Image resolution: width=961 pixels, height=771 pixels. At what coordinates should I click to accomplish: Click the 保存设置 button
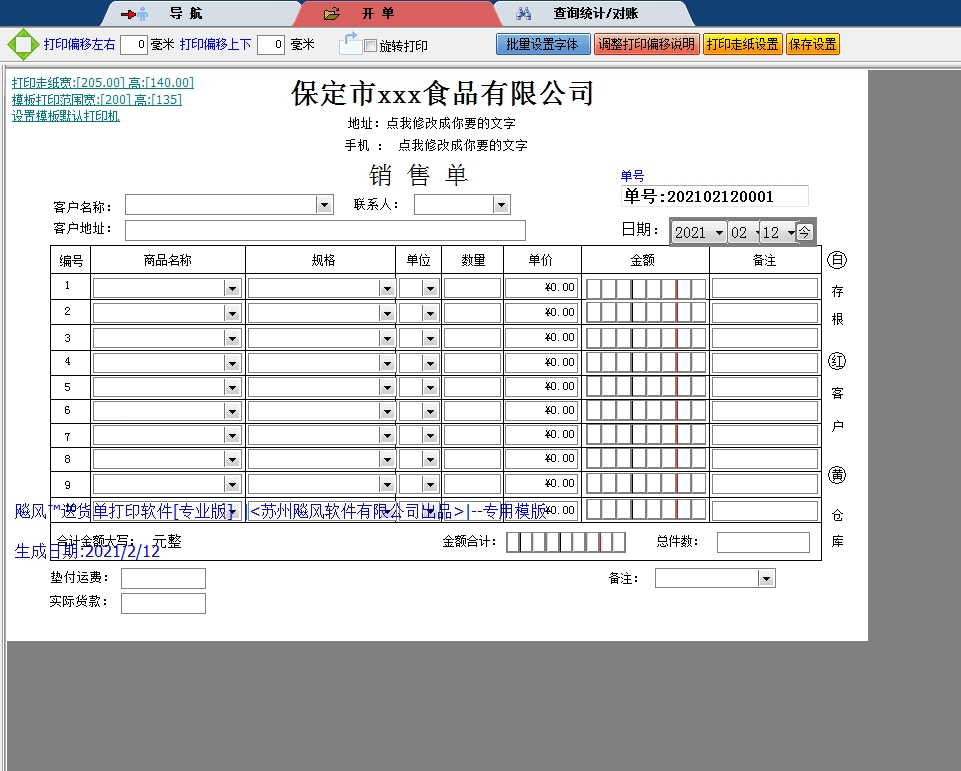(812, 44)
